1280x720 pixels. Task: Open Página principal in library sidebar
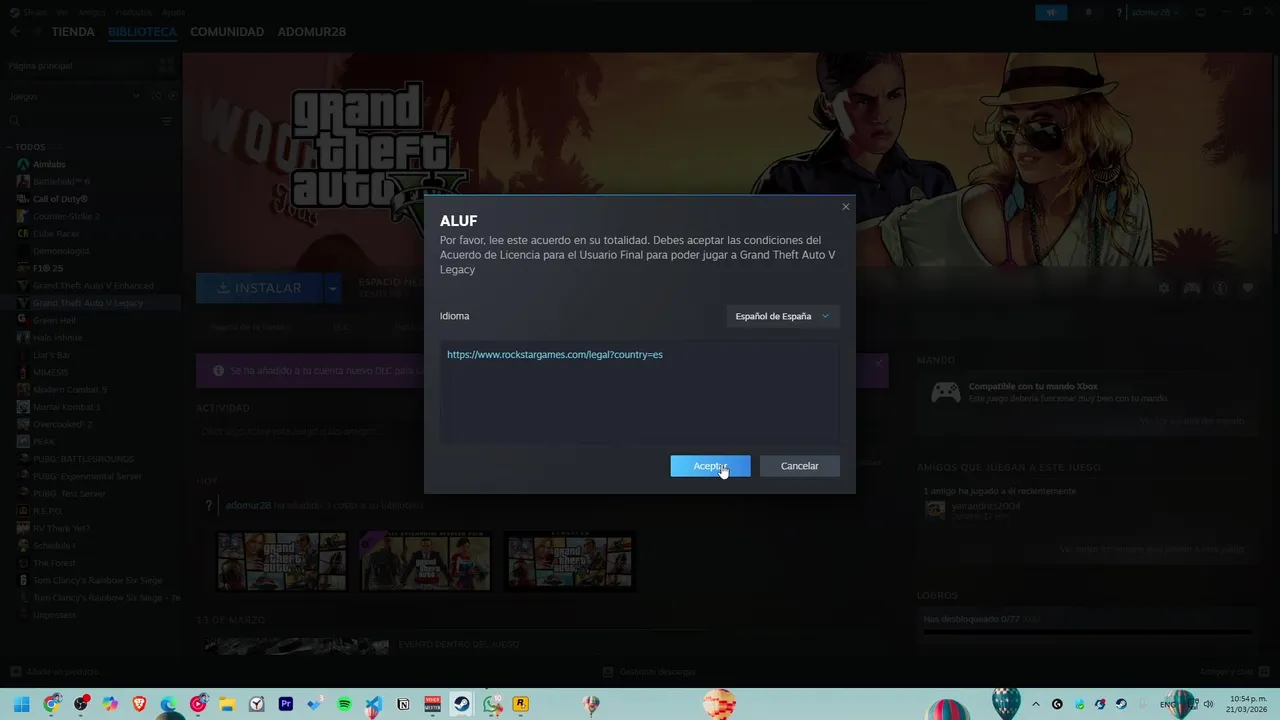[40, 65]
